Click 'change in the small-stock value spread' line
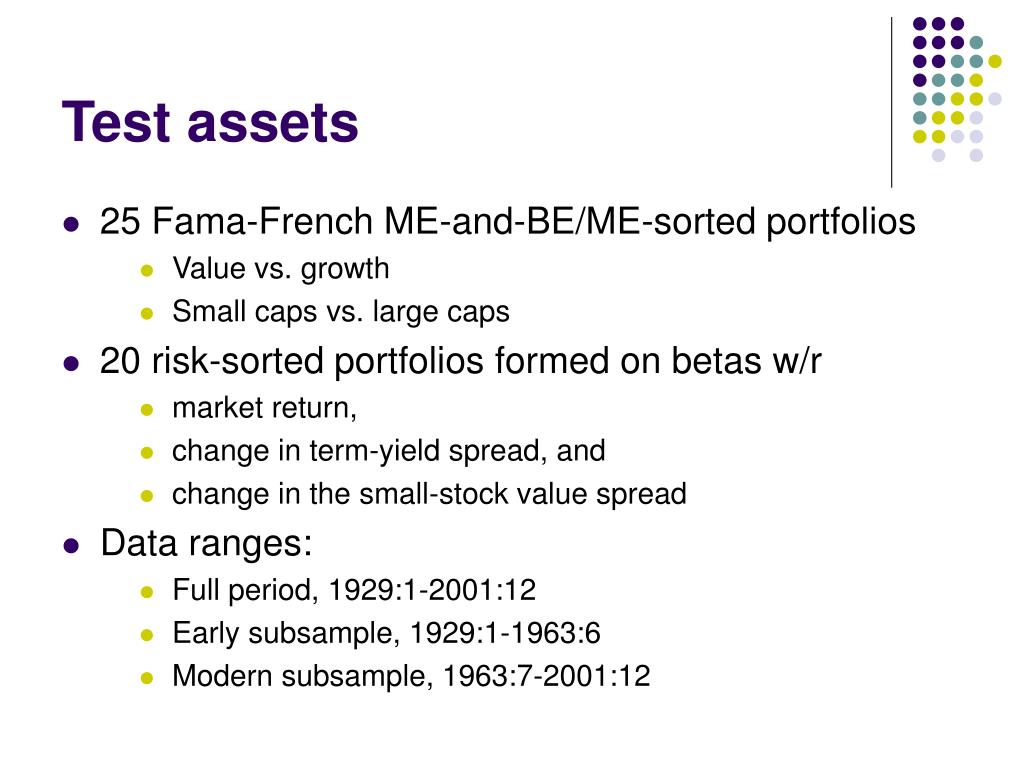This screenshot has height=768, width=1024. pos(429,494)
